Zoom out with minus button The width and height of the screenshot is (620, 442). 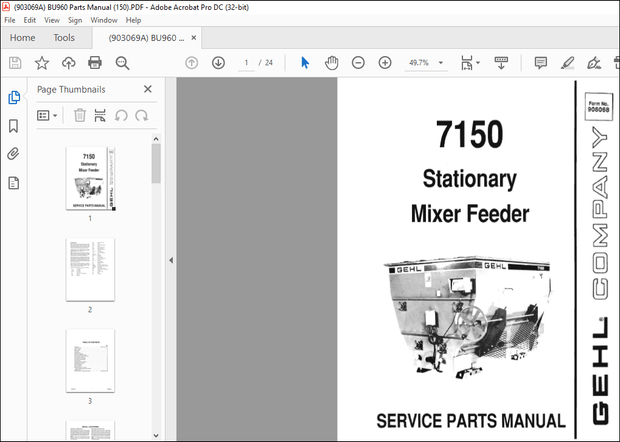[358, 62]
